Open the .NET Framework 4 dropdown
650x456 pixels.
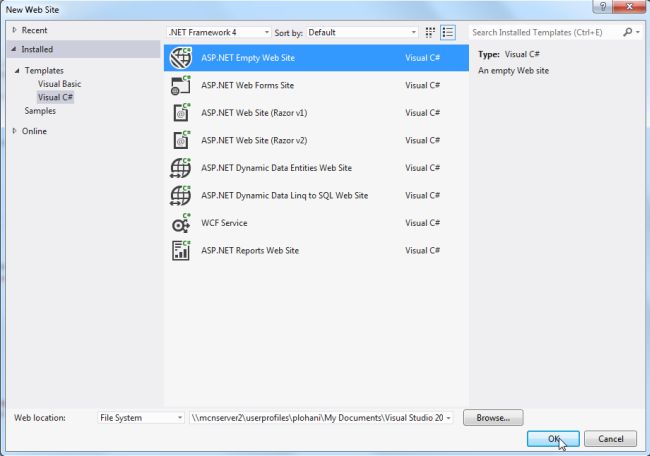[219, 32]
